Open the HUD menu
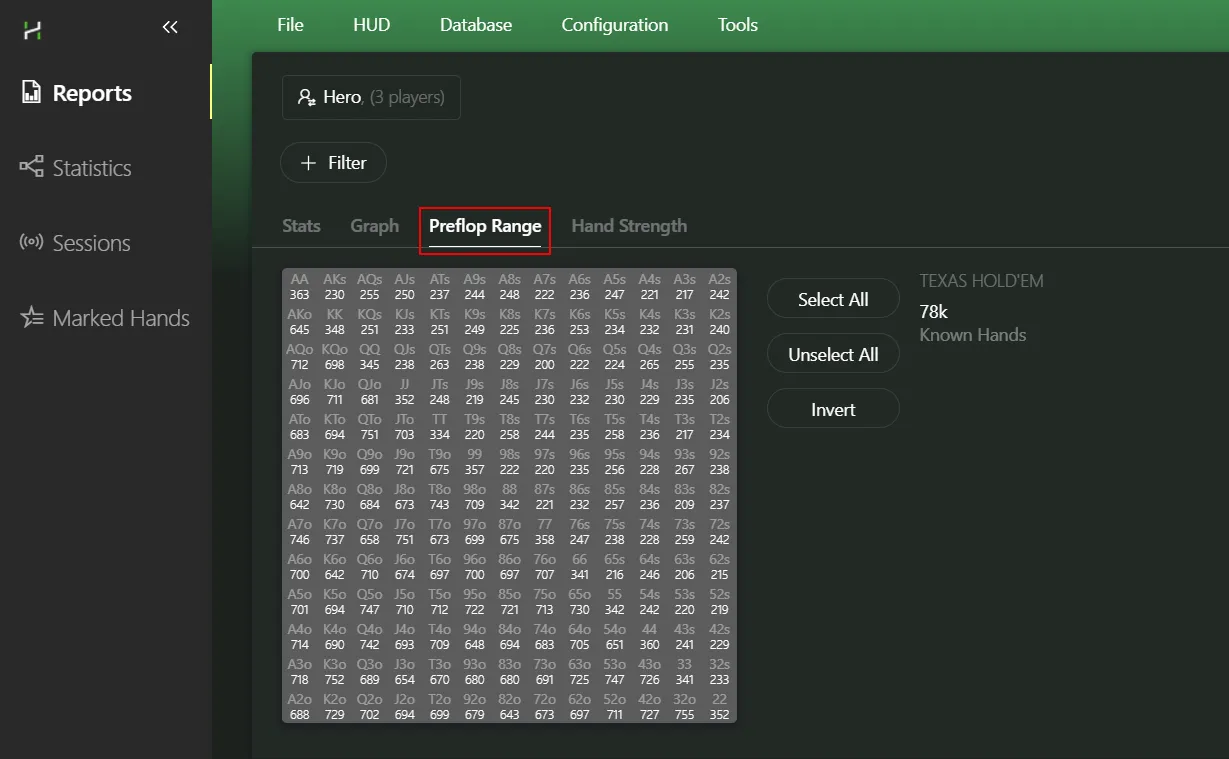1229x759 pixels. point(371,25)
